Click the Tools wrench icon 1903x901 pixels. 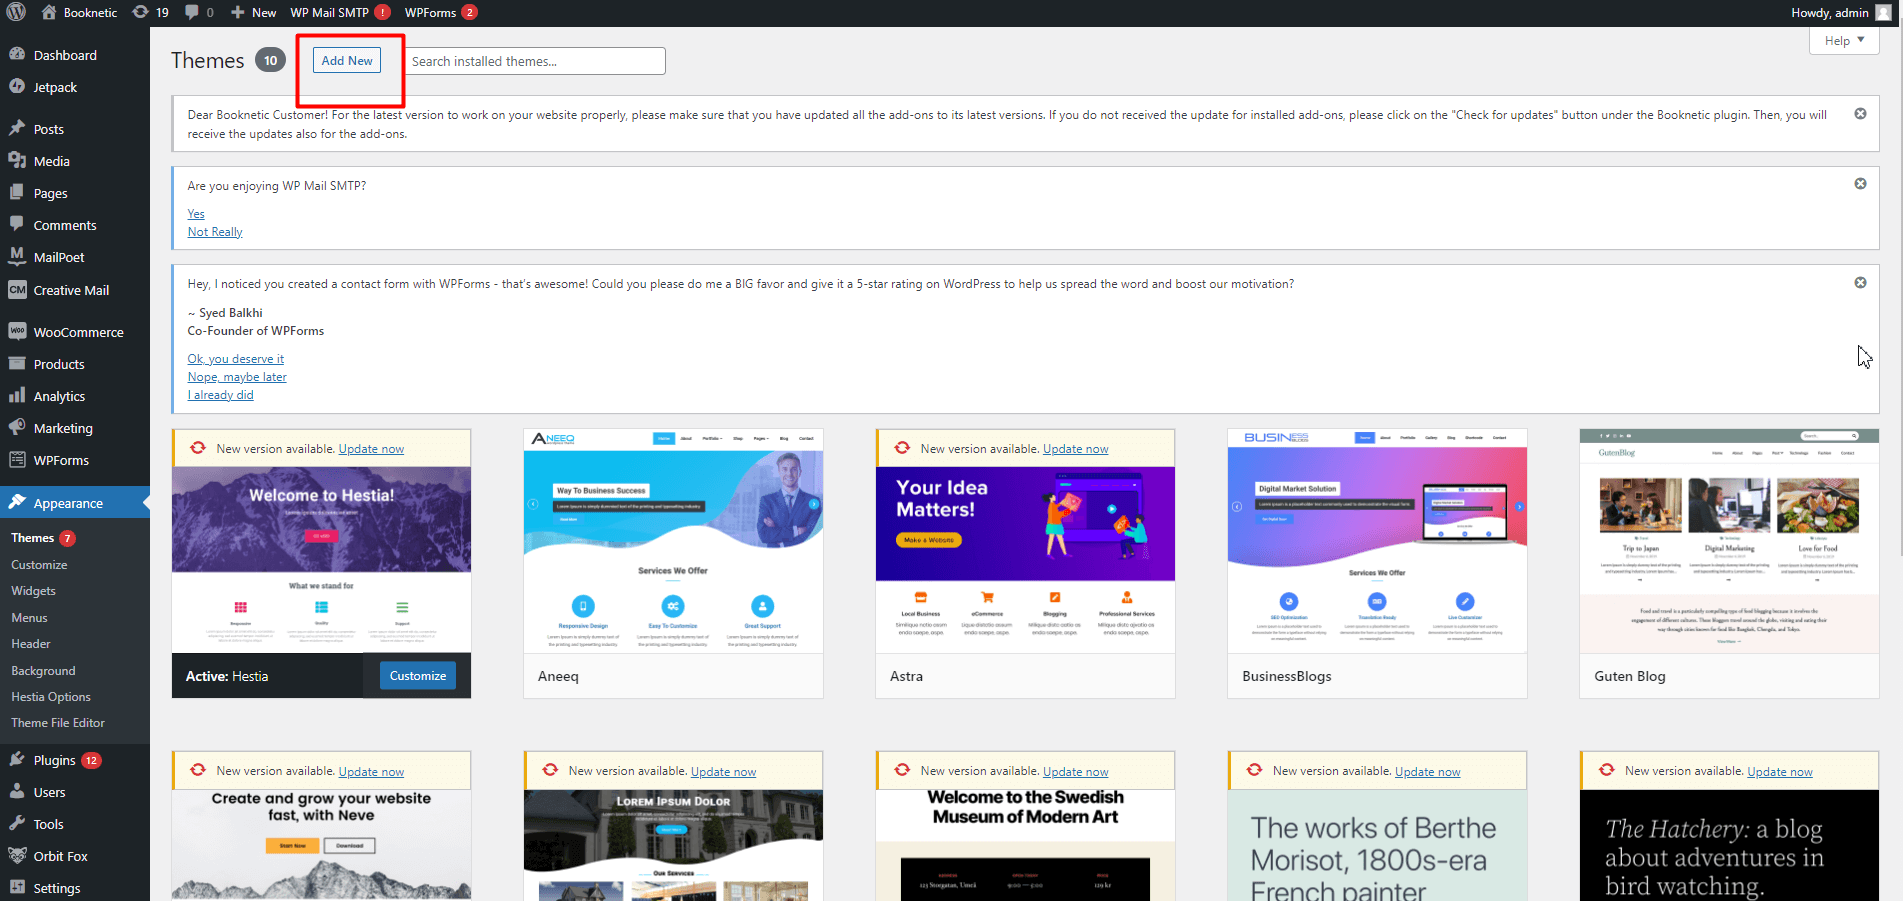pyautogui.click(x=17, y=823)
